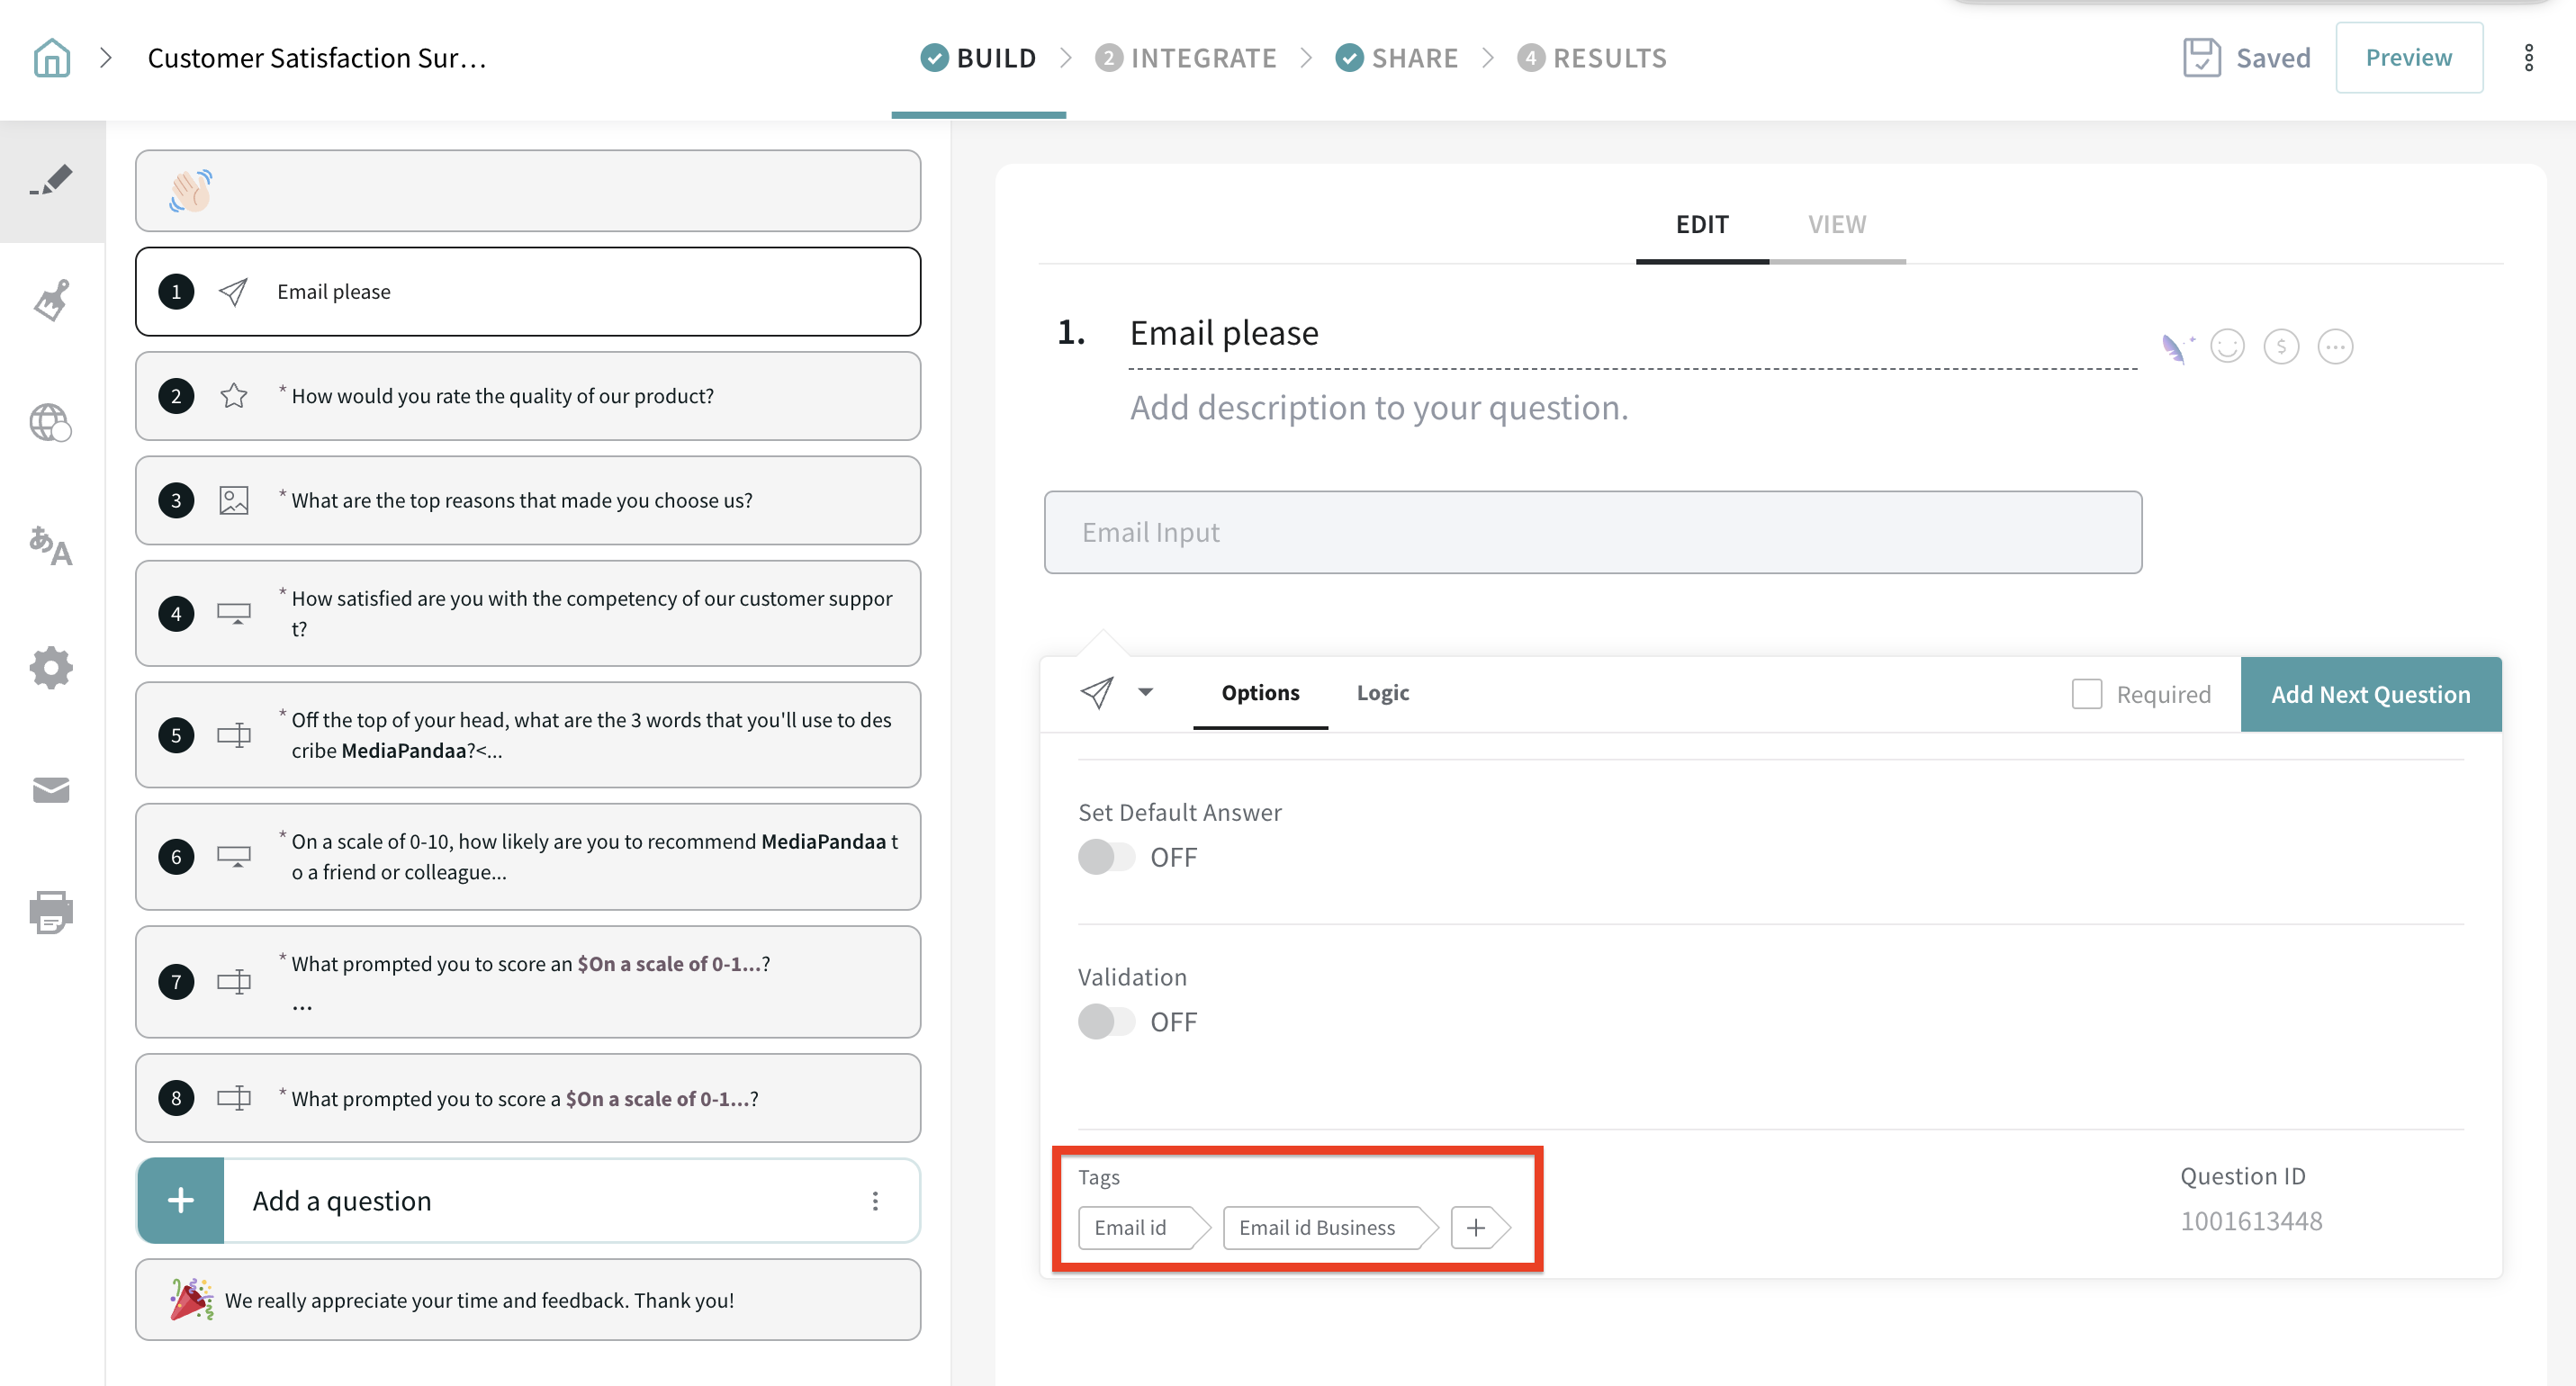Click the emoji smiley icon beside question title
Viewport: 2576px width, 1386px height.
(2227, 347)
